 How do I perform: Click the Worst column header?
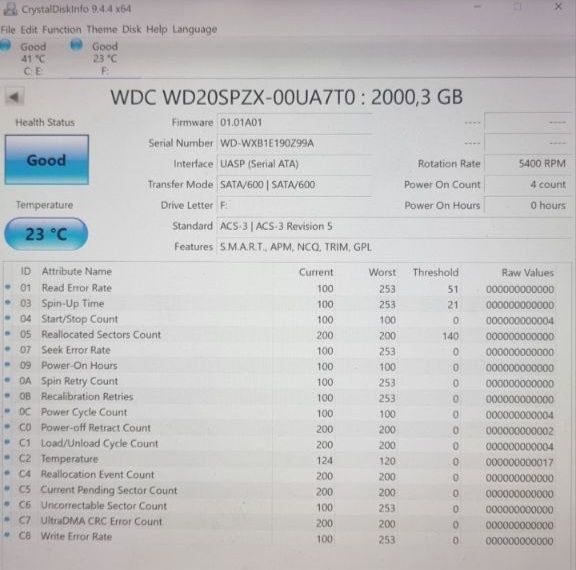382,272
